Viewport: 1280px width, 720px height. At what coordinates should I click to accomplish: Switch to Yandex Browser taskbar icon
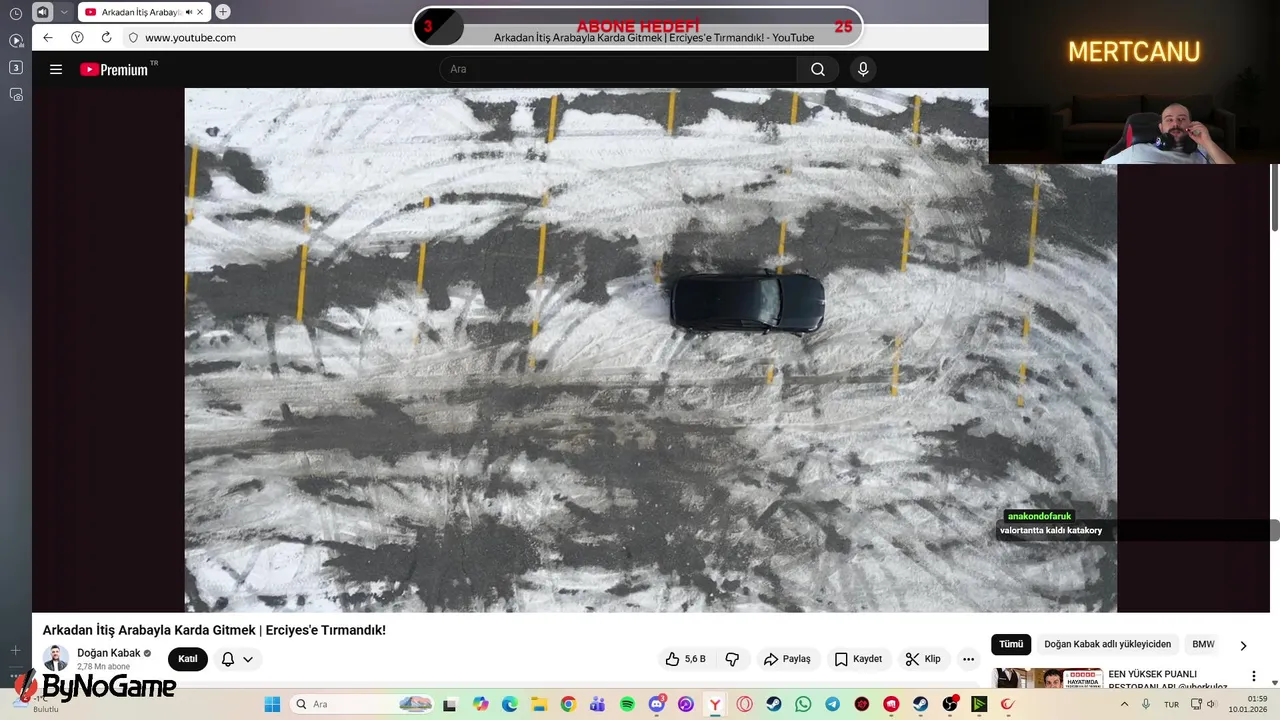tap(715, 704)
